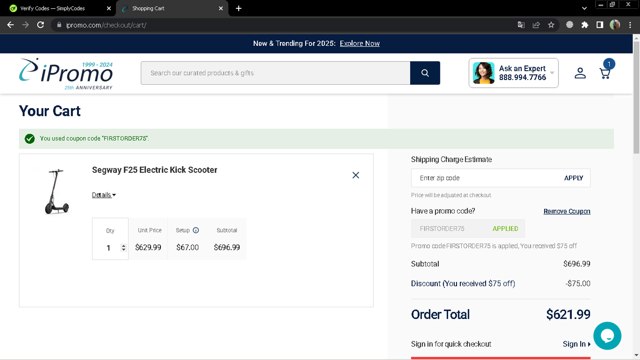Screen dimensions: 640x360
Task: Toggle the browser side panel icon
Action: [600, 25]
